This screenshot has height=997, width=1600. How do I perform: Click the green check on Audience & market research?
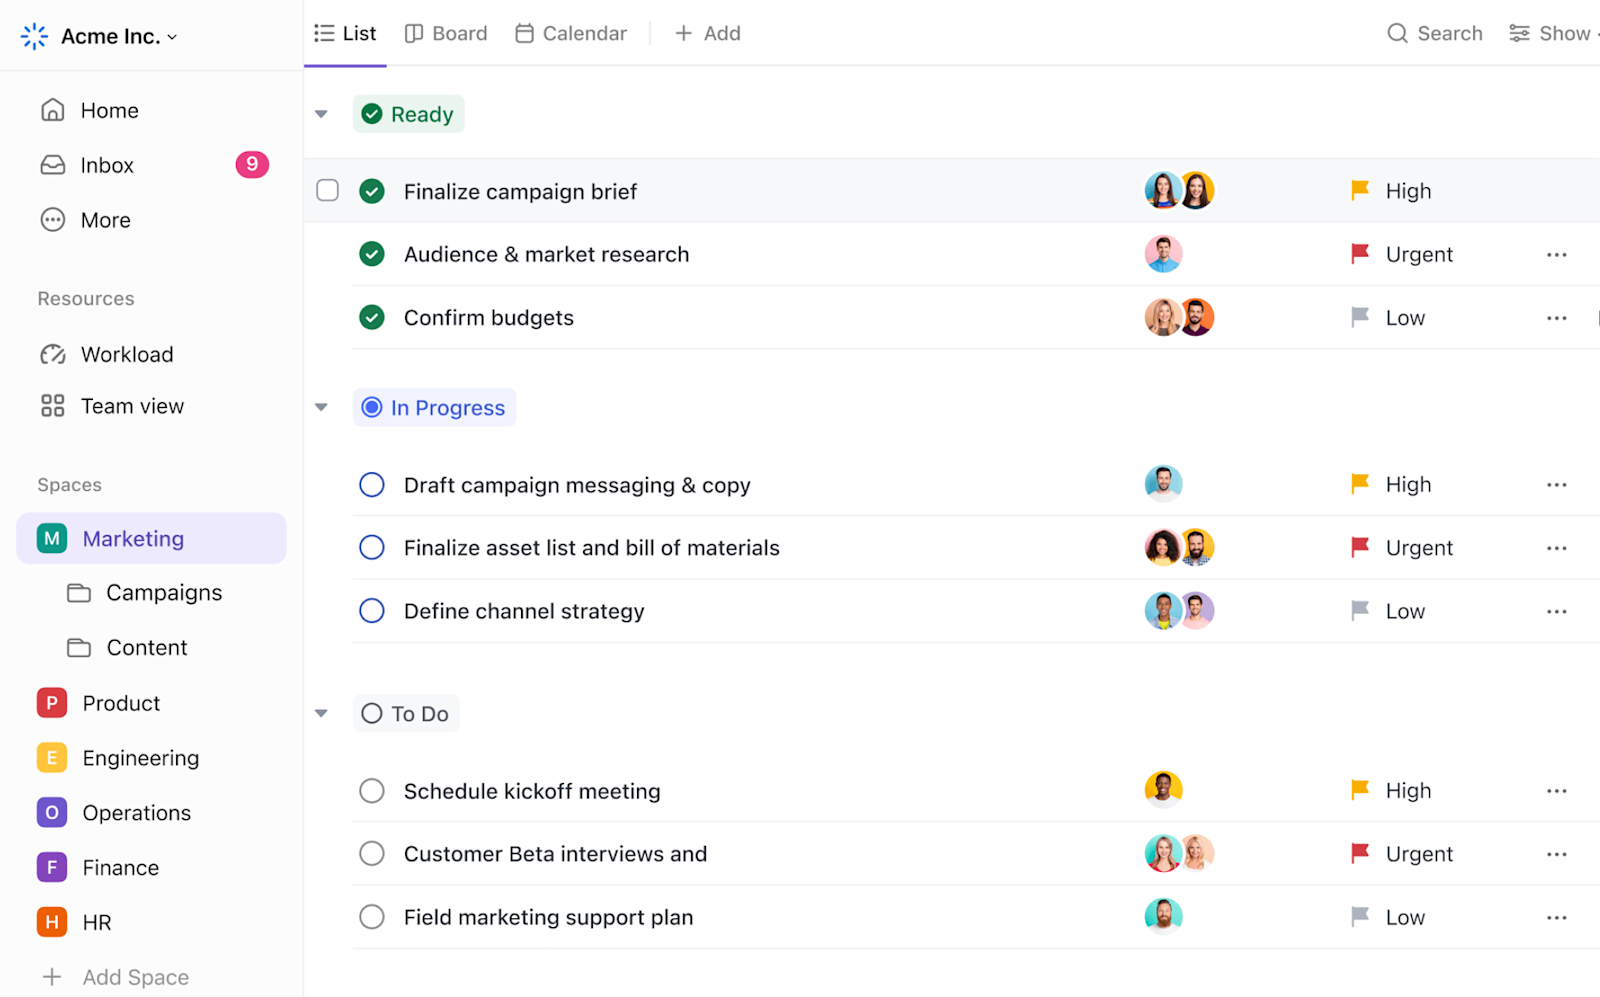pos(371,254)
